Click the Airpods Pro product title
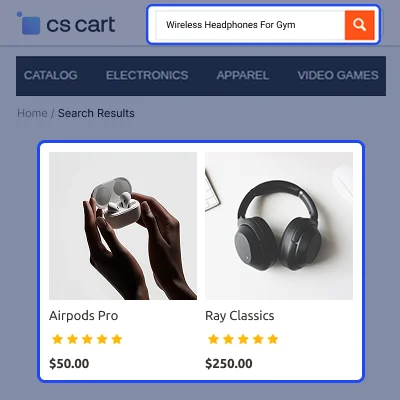The height and width of the screenshot is (400, 400). coord(84,316)
